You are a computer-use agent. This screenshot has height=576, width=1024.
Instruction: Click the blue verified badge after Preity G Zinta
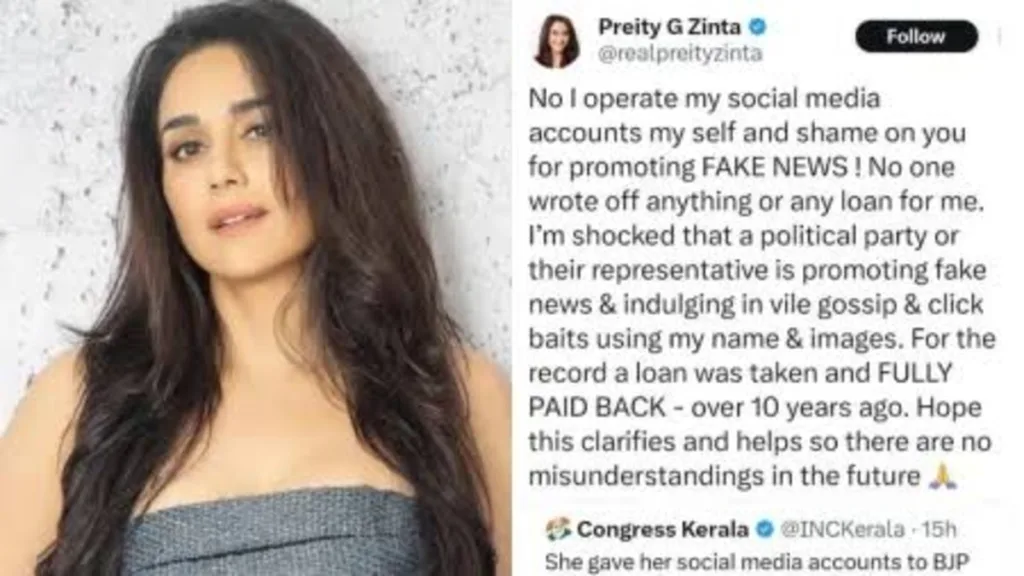point(758,27)
